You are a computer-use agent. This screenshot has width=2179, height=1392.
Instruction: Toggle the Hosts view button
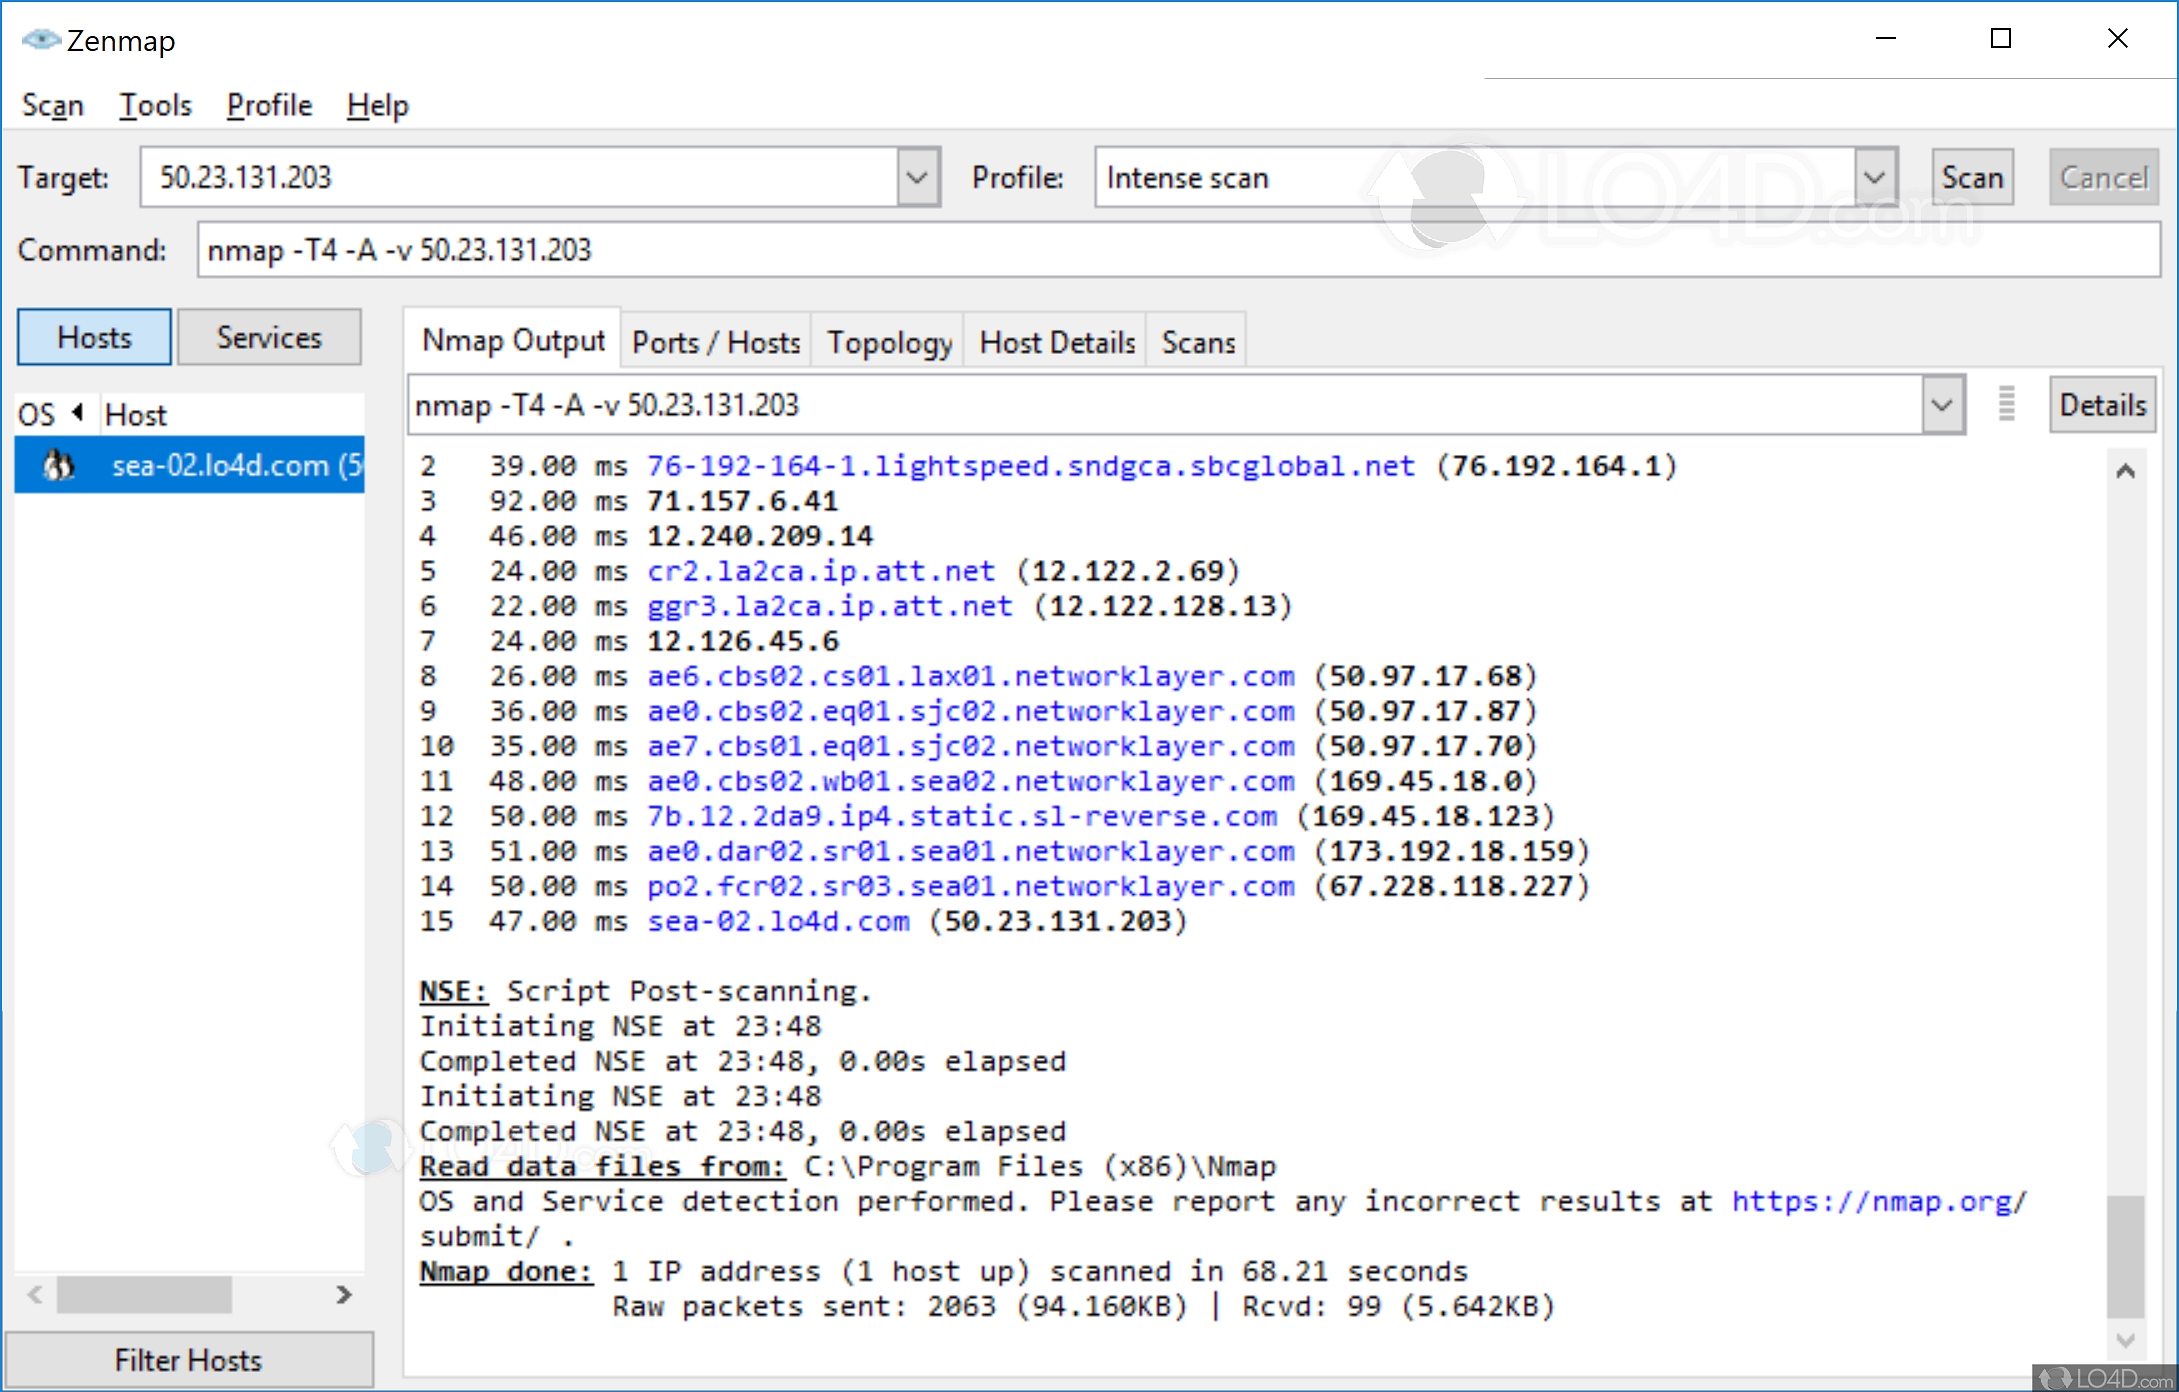(94, 338)
